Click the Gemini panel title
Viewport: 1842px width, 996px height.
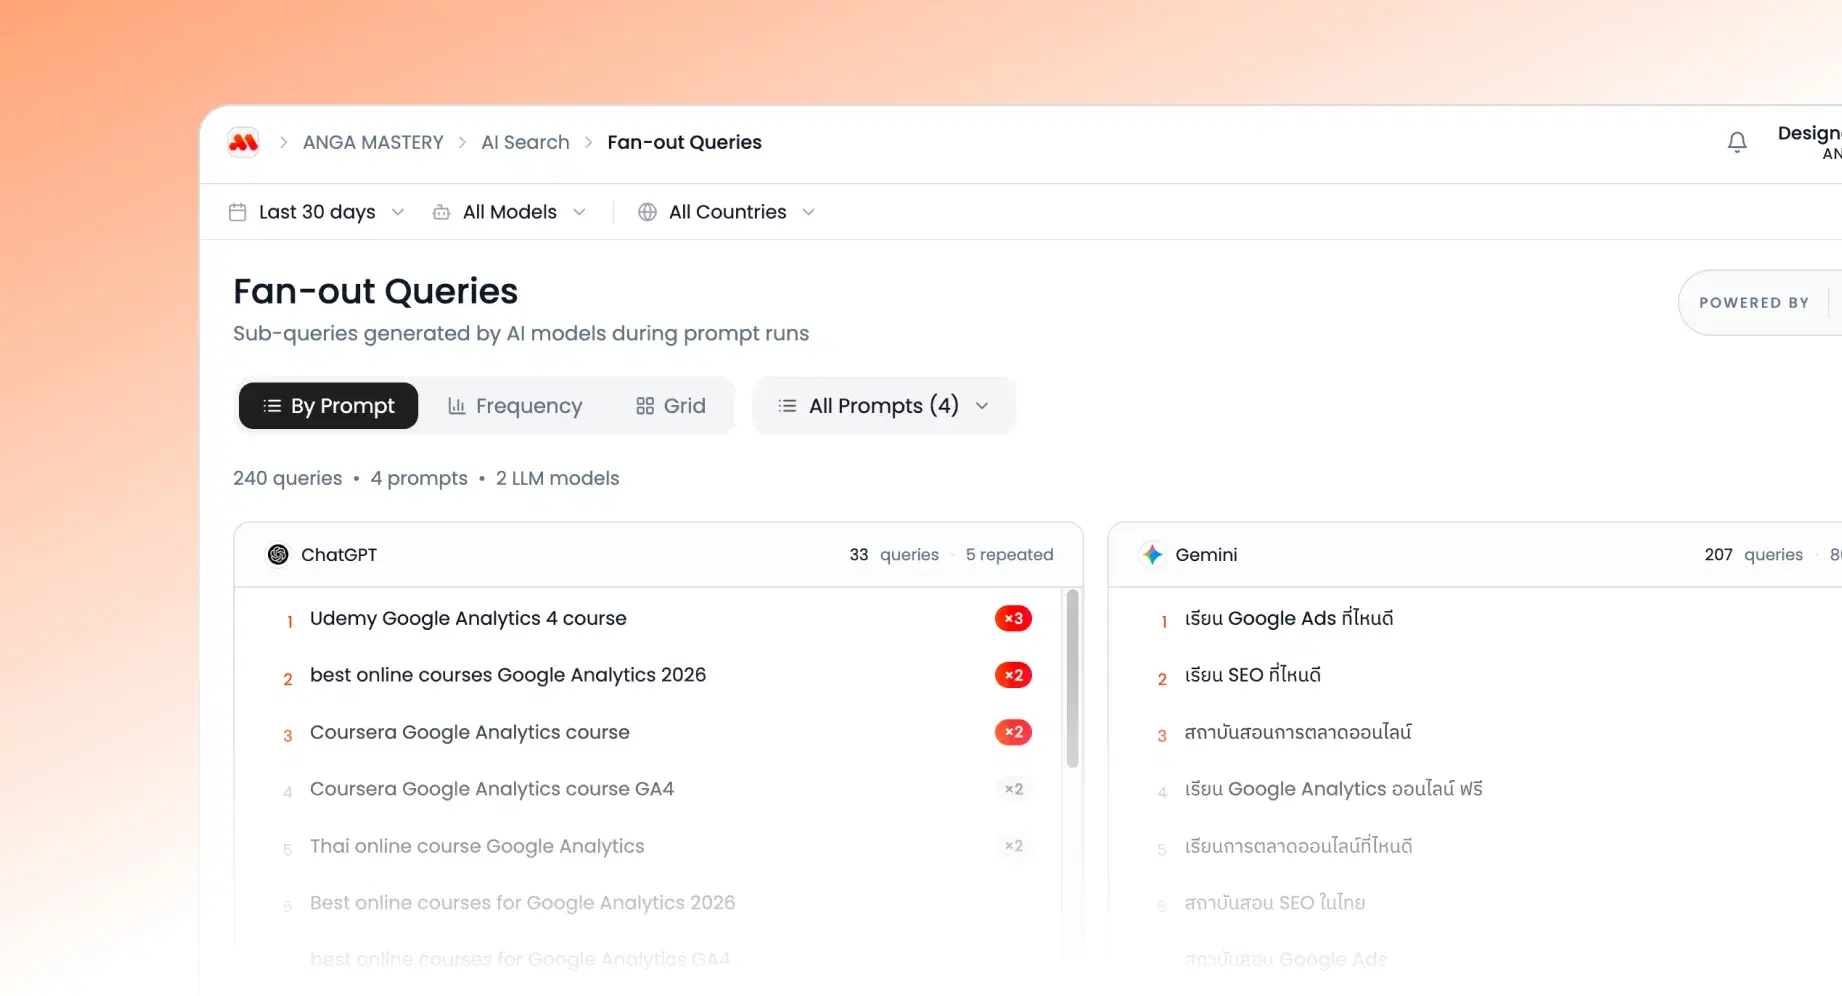click(1206, 554)
